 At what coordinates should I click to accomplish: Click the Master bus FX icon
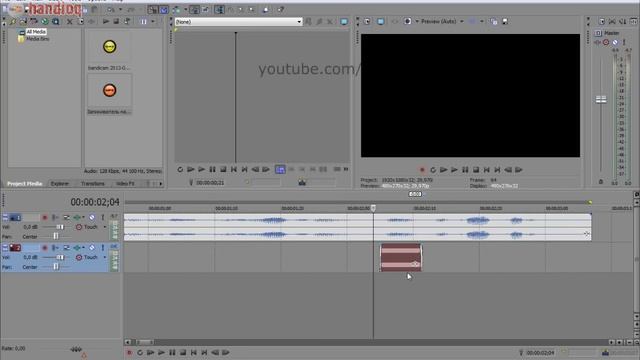point(598,42)
